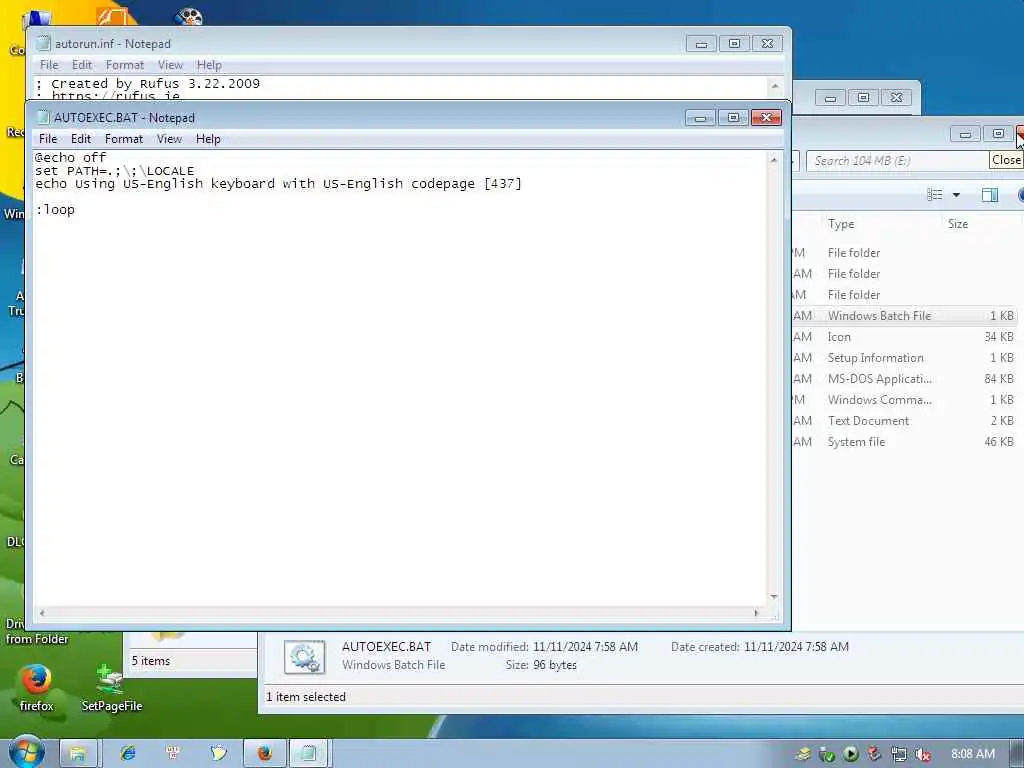The height and width of the screenshot is (768, 1024).
Task: Select the System file row, 46 KB
Action: tap(904, 442)
